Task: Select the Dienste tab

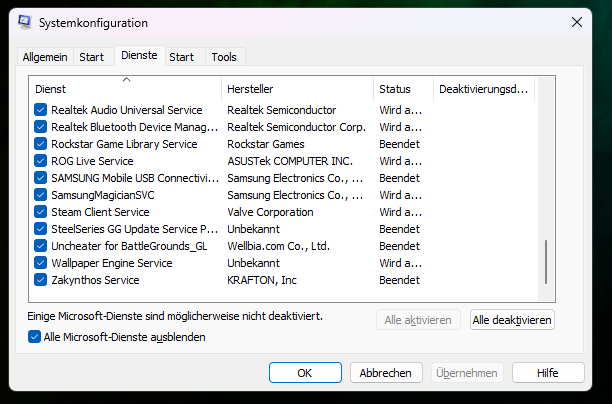Action: tap(139, 55)
